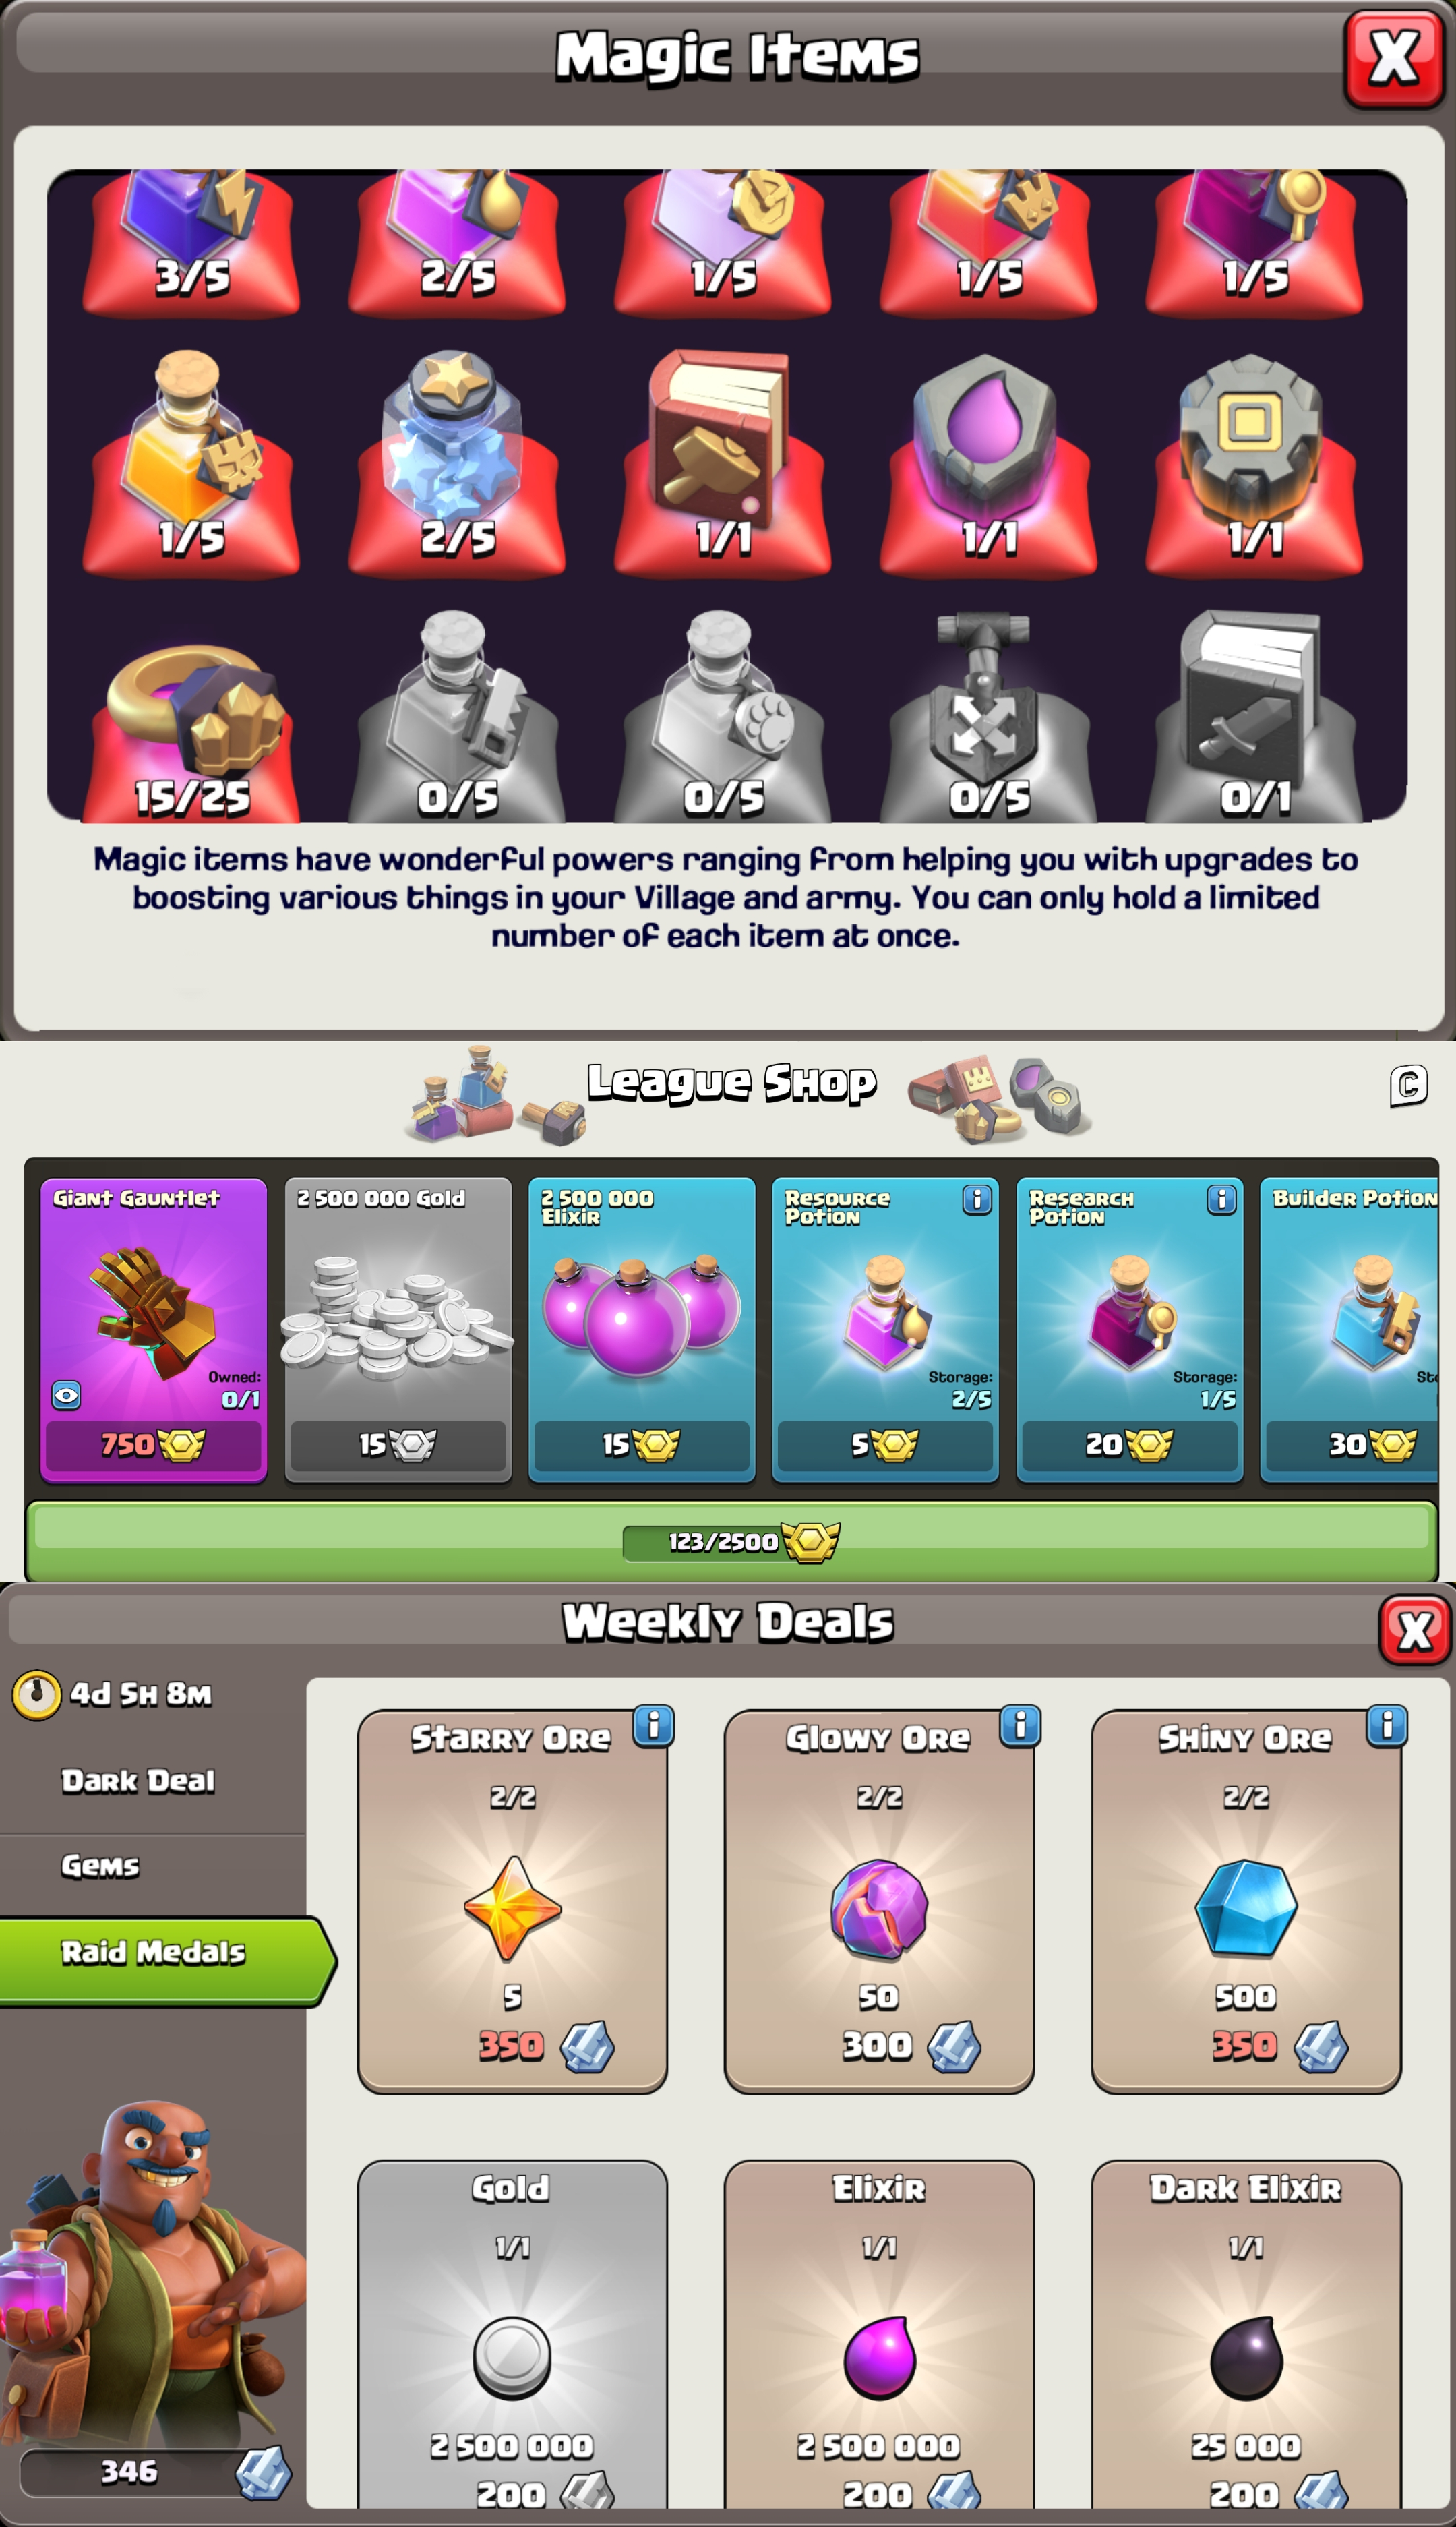This screenshot has width=1456, height=2527.
Task: Tap the star-filled jar magic item
Action: [x=456, y=460]
